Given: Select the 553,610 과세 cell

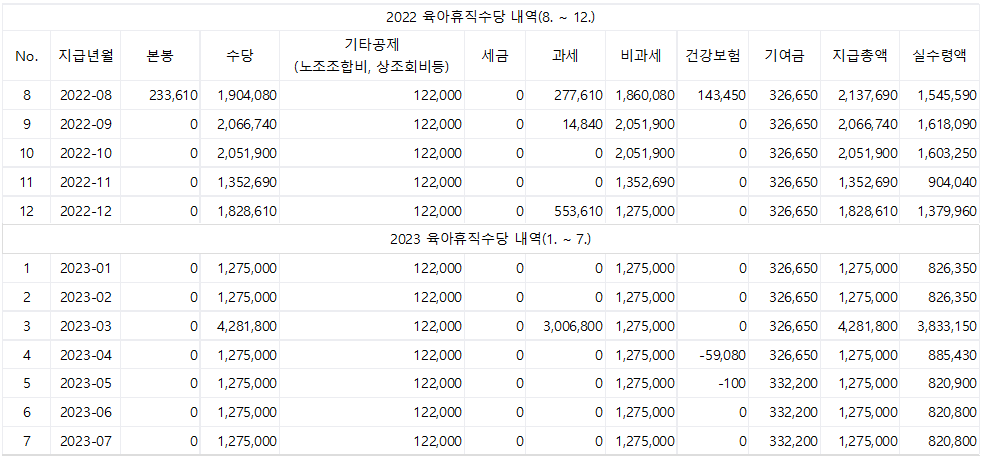Looking at the screenshot, I should 566,211.
